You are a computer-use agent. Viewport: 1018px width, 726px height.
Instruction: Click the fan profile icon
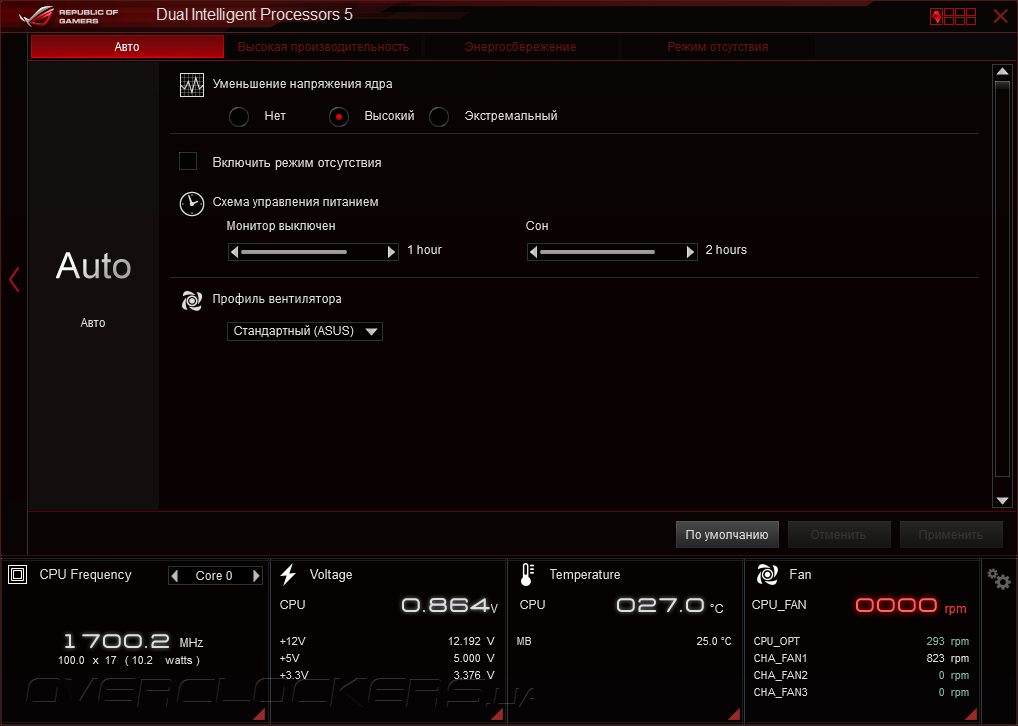coord(192,300)
